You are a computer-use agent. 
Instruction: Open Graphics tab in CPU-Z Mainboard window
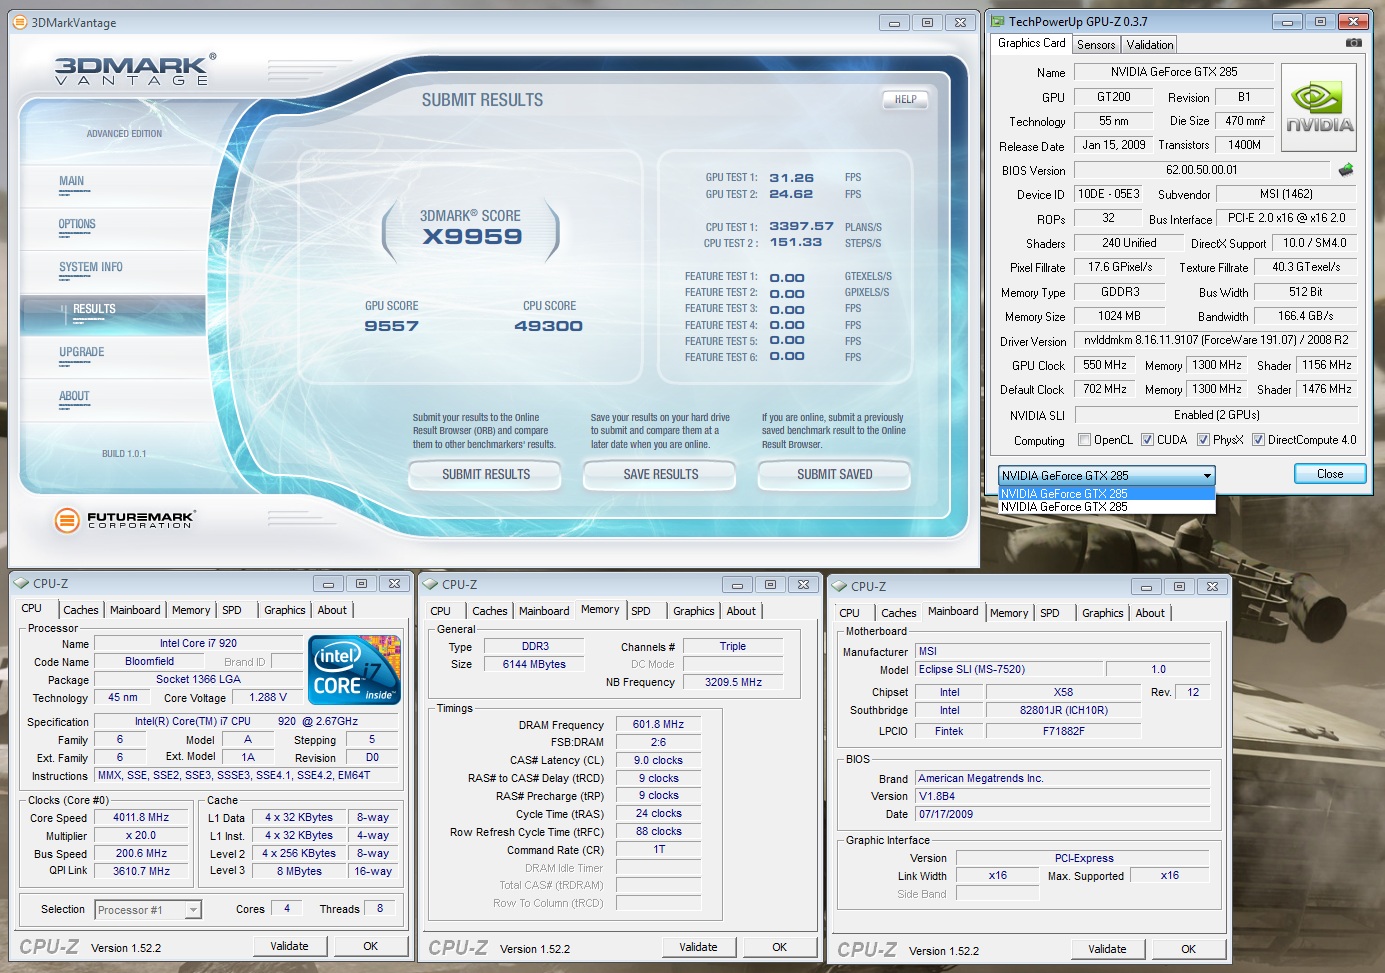pyautogui.click(x=1103, y=613)
